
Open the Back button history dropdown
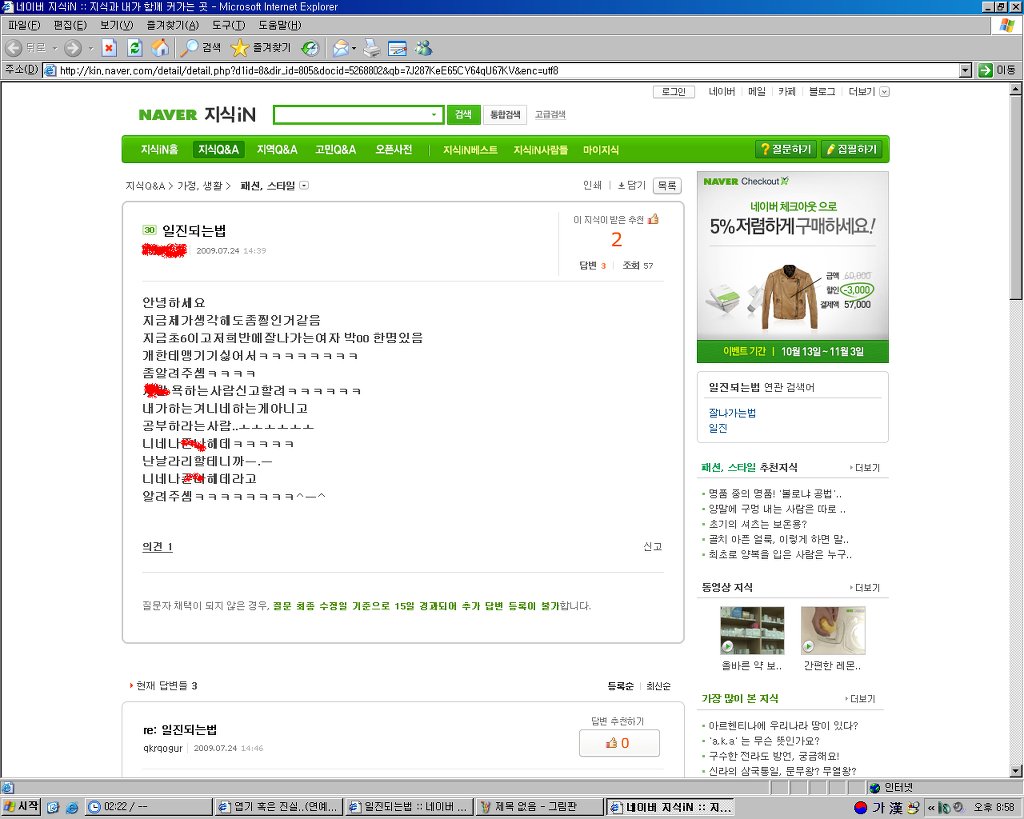56,48
